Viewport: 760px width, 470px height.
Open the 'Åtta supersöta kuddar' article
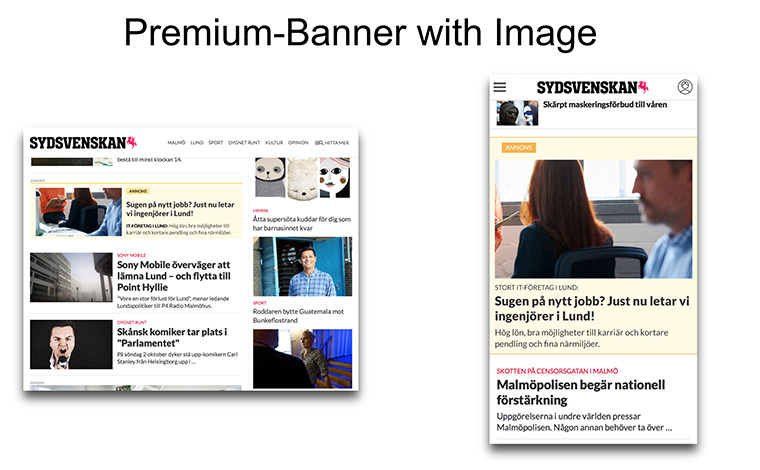point(301,223)
